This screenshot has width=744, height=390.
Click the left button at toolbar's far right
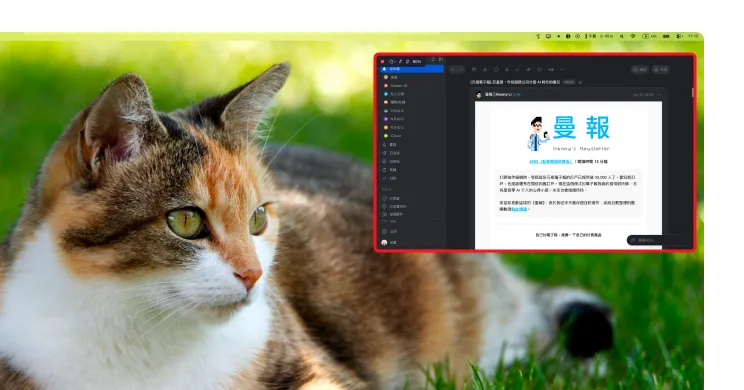click(x=640, y=70)
